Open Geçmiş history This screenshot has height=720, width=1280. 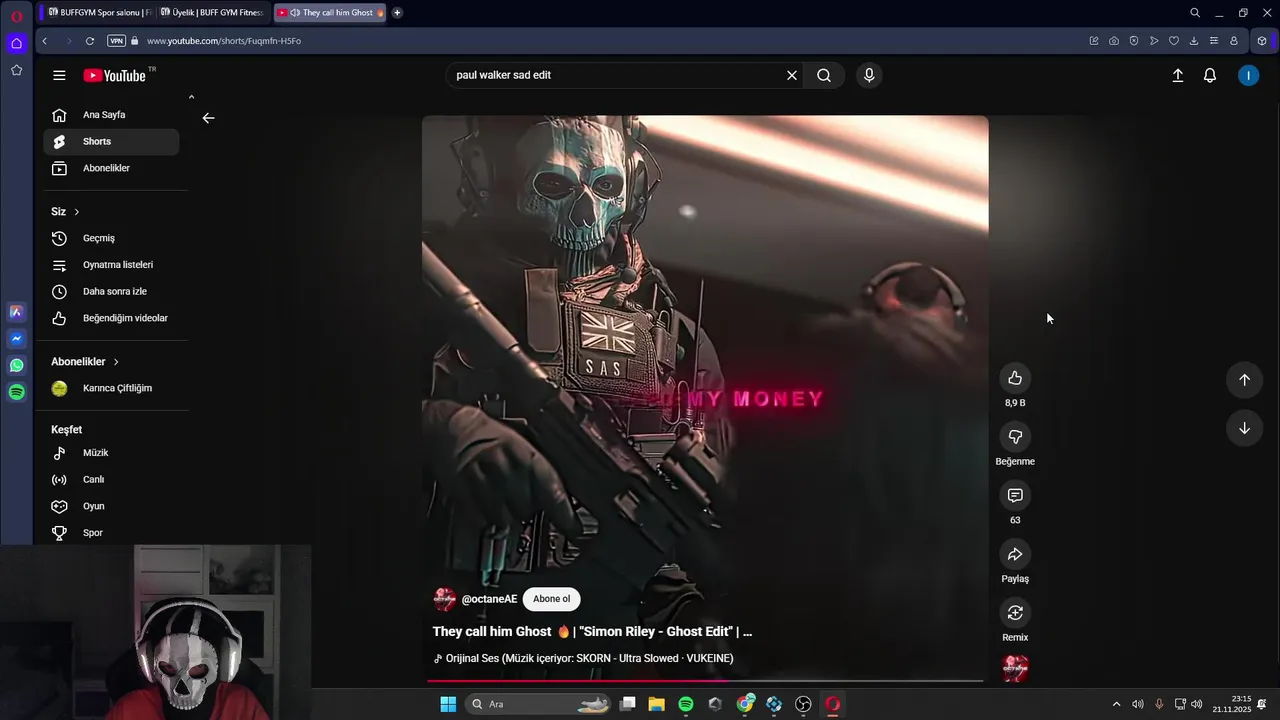[x=111, y=238]
